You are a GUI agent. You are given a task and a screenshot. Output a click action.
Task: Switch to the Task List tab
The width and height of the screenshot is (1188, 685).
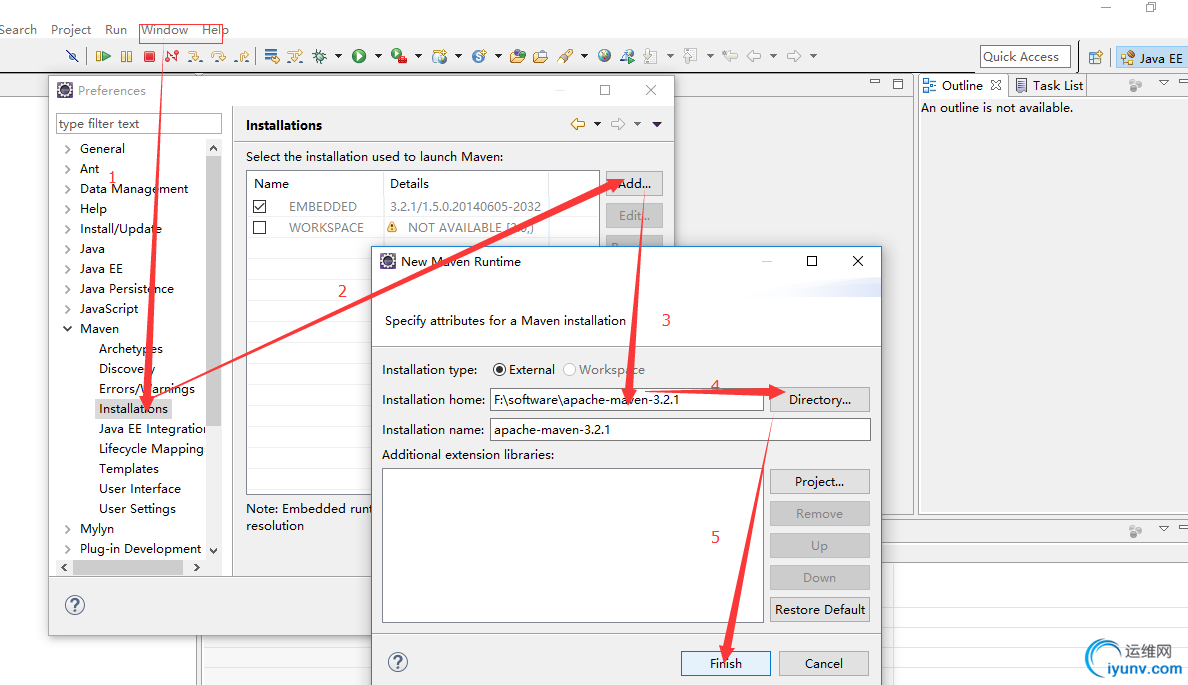[1049, 86]
